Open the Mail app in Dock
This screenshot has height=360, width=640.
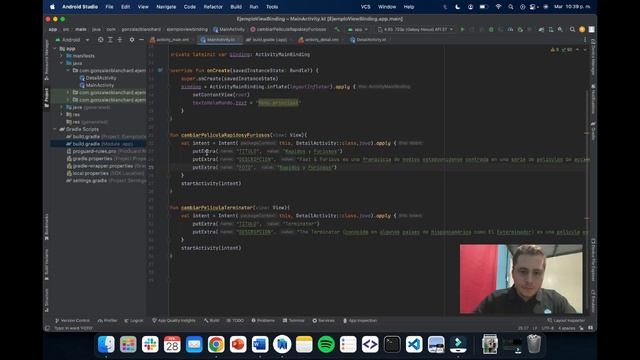click(194, 344)
